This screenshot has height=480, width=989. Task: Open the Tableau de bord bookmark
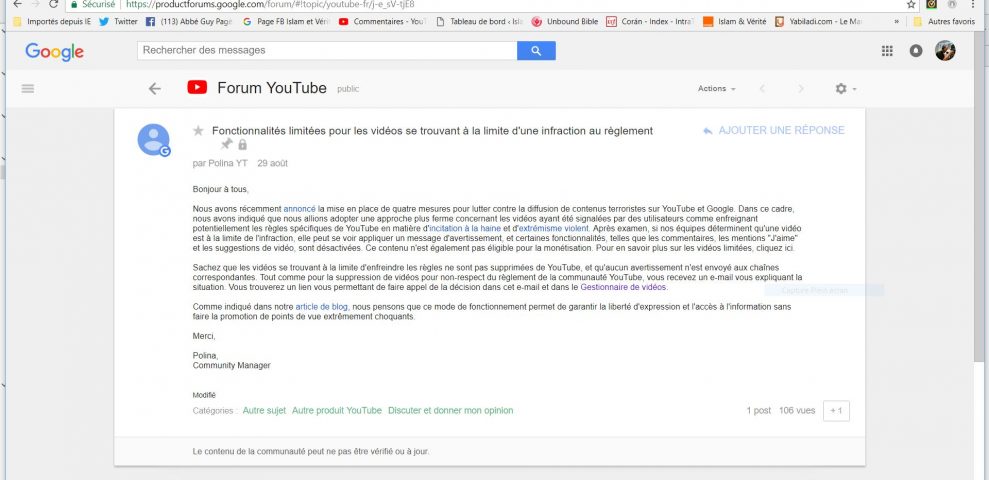coord(479,21)
